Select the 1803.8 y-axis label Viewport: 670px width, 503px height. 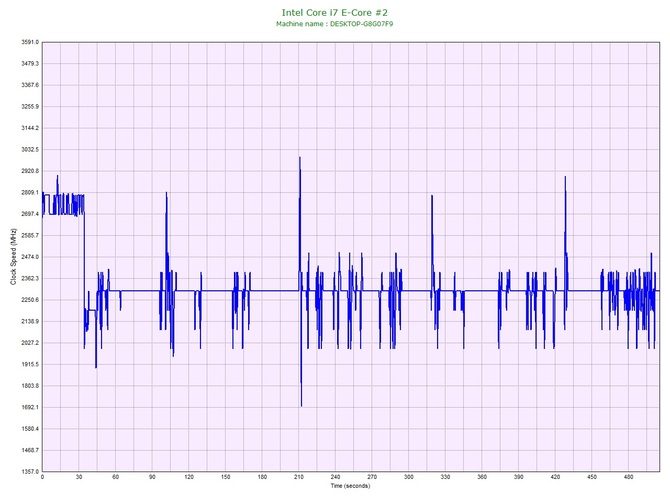(30, 386)
